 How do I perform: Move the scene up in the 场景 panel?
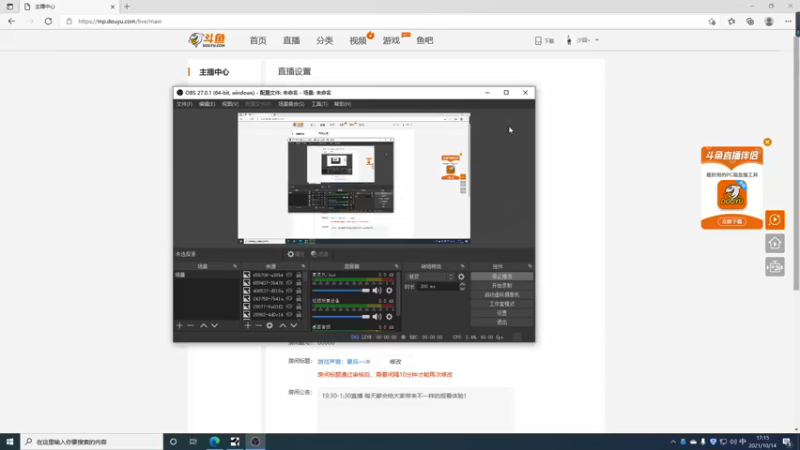click(204, 326)
